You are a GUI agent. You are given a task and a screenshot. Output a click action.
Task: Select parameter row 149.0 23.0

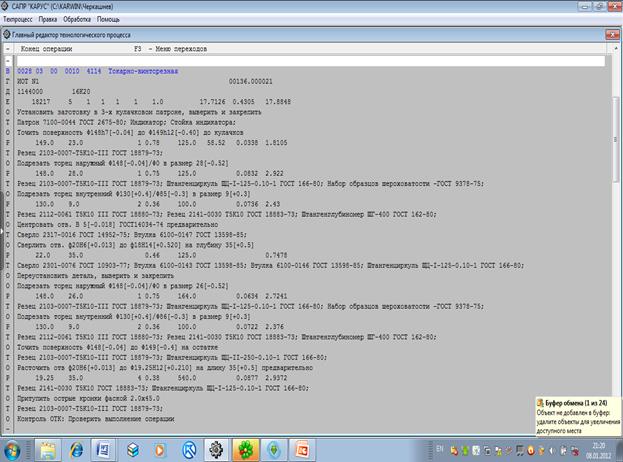tap(161, 143)
